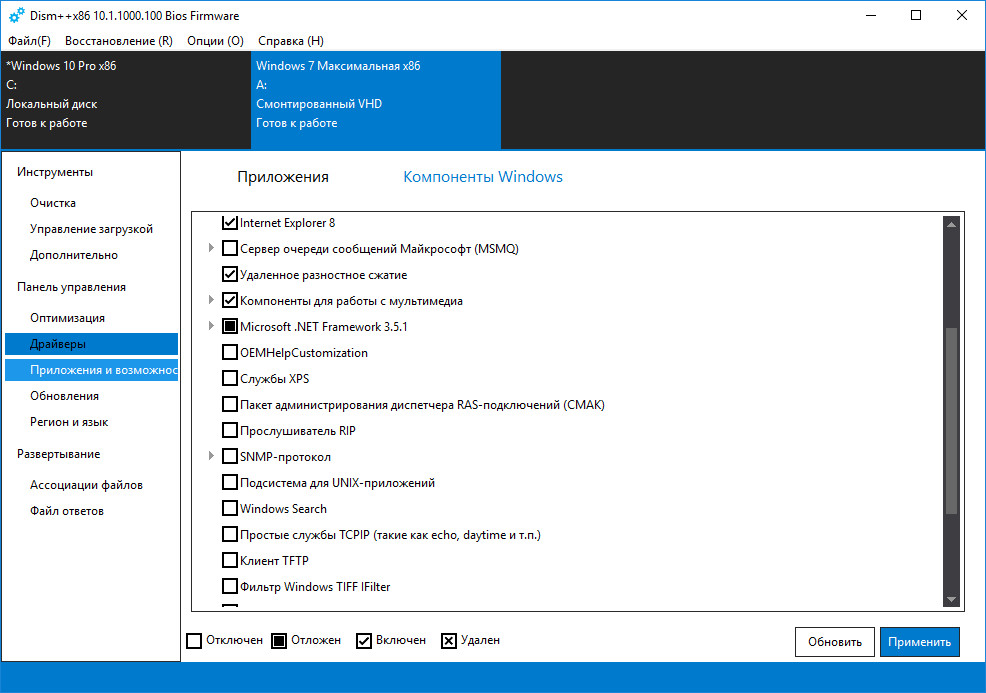Expand the Microsoft .NET Framework 3.5.1 node
986x693 pixels.
pyautogui.click(x=211, y=326)
